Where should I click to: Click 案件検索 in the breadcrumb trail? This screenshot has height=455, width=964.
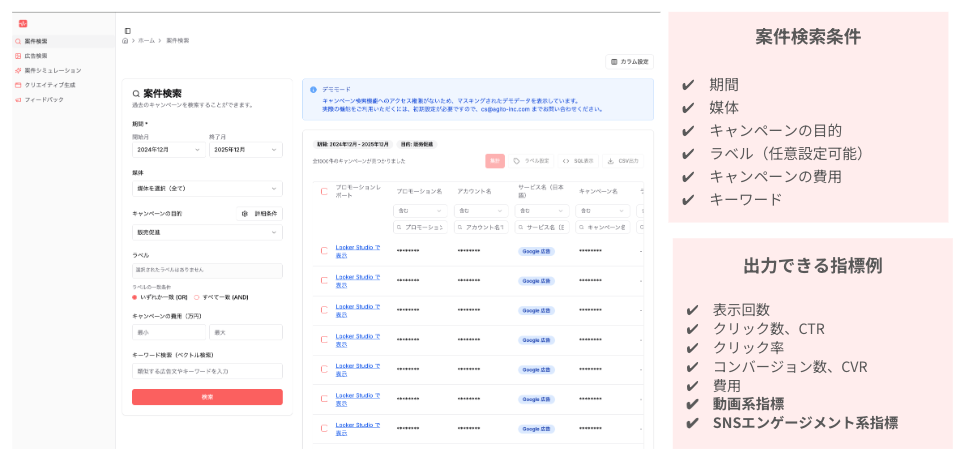(178, 41)
